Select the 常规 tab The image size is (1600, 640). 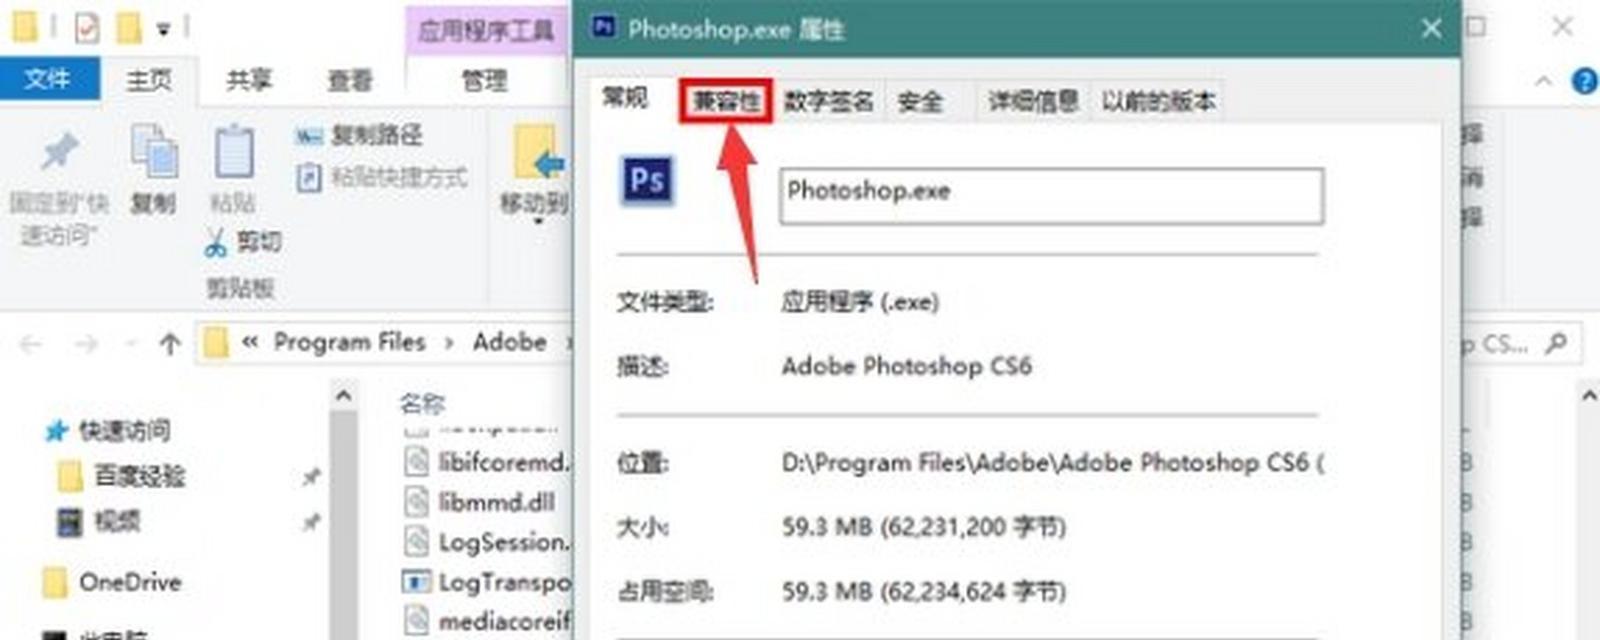pos(625,98)
